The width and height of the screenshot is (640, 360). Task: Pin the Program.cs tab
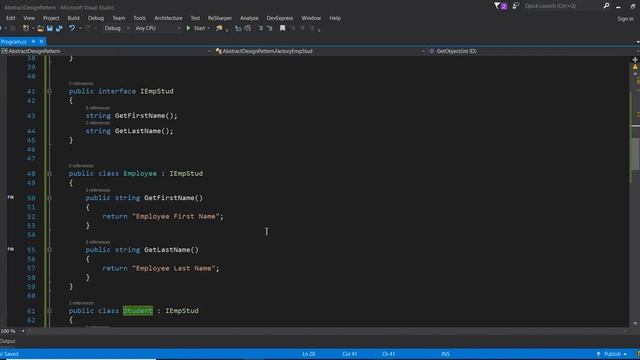point(33,42)
